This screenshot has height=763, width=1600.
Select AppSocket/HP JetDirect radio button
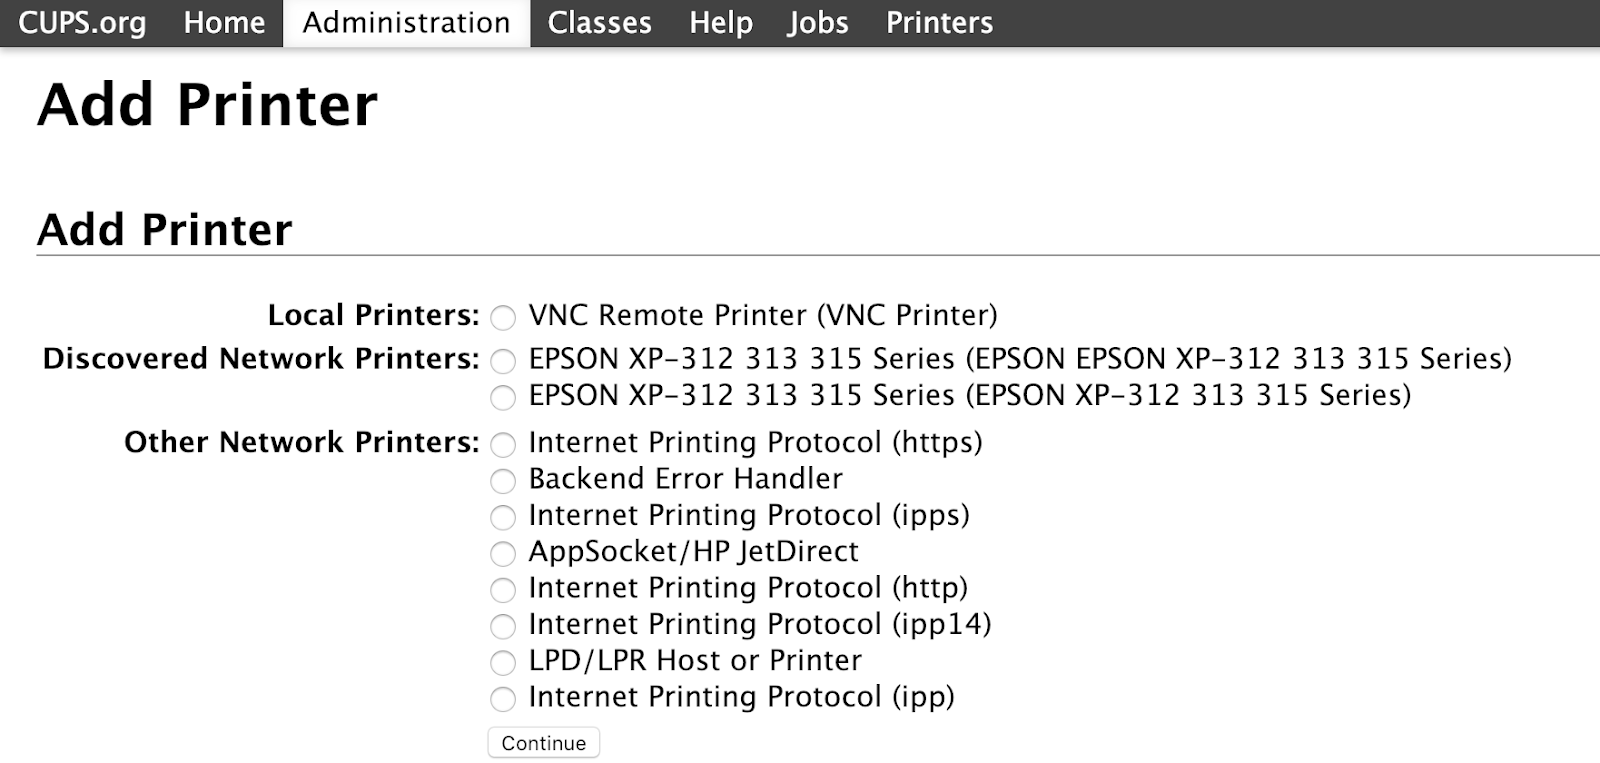(x=503, y=554)
